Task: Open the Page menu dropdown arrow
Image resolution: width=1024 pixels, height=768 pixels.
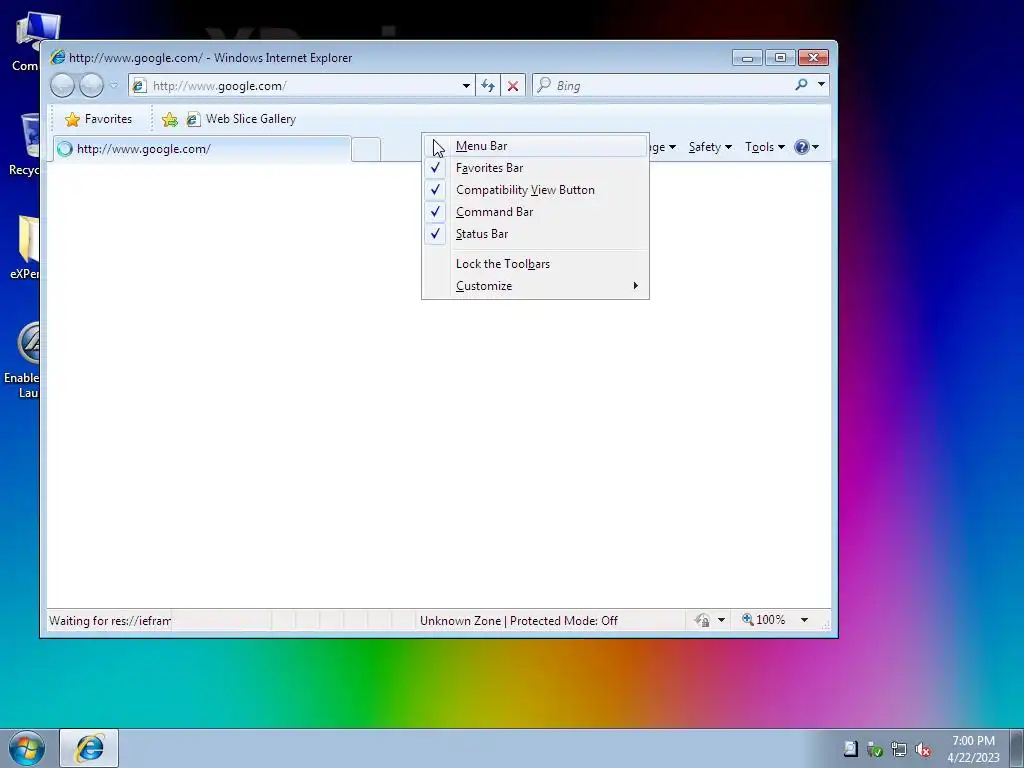Action: tap(672, 147)
